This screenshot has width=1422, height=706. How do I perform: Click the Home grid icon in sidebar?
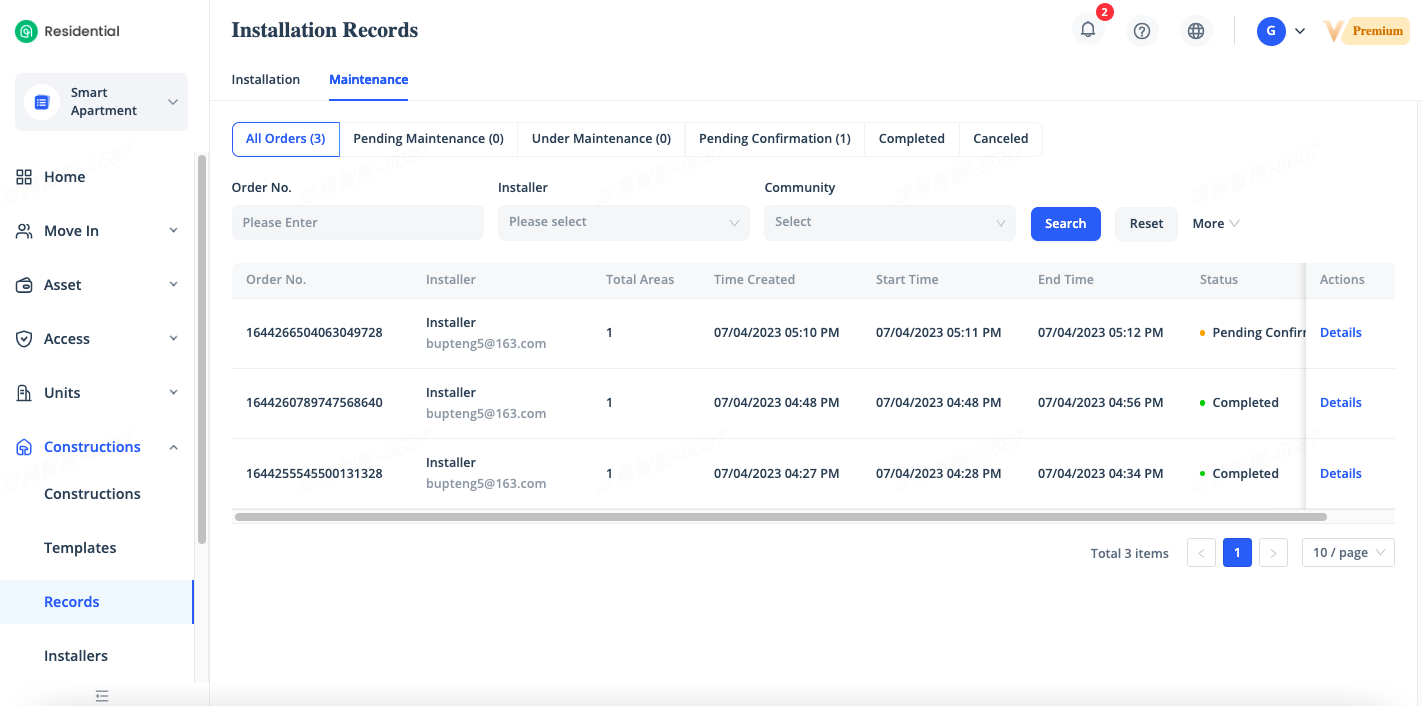pos(25,177)
